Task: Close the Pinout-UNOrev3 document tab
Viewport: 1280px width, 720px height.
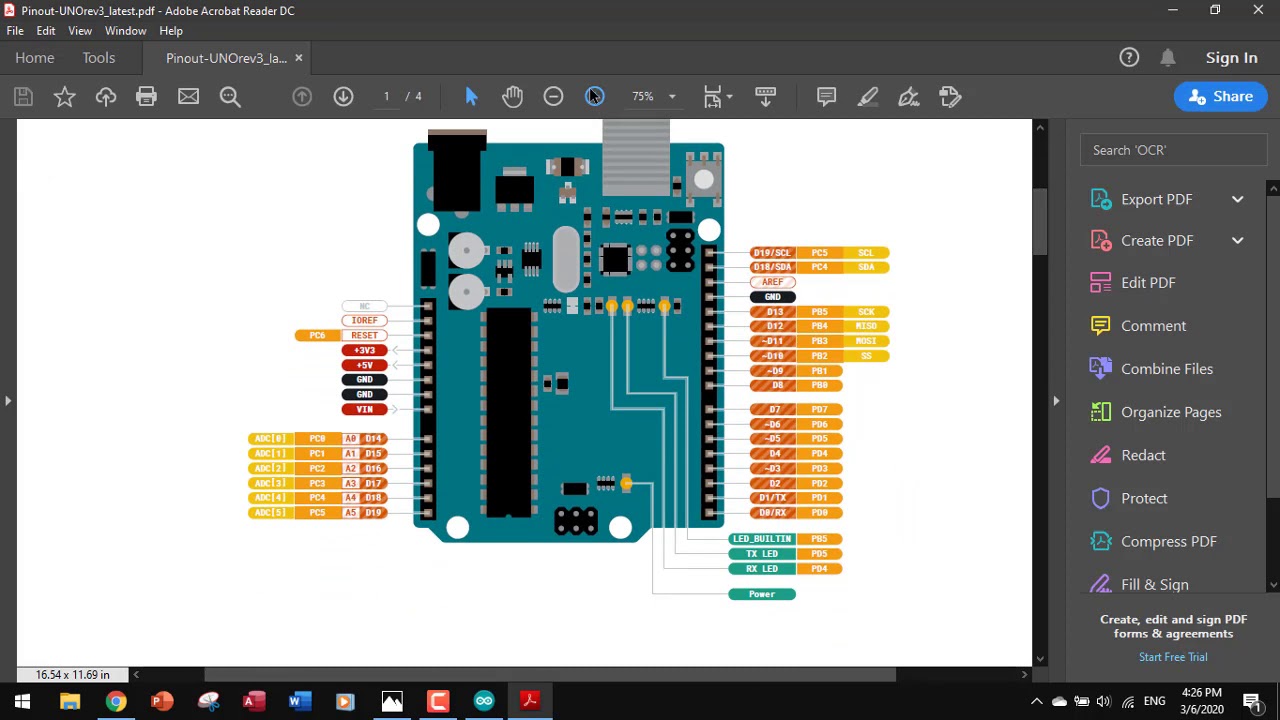Action: pyautogui.click(x=298, y=58)
